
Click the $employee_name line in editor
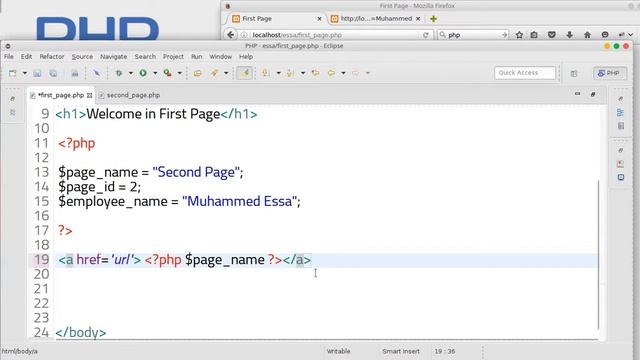pyautogui.click(x=179, y=201)
